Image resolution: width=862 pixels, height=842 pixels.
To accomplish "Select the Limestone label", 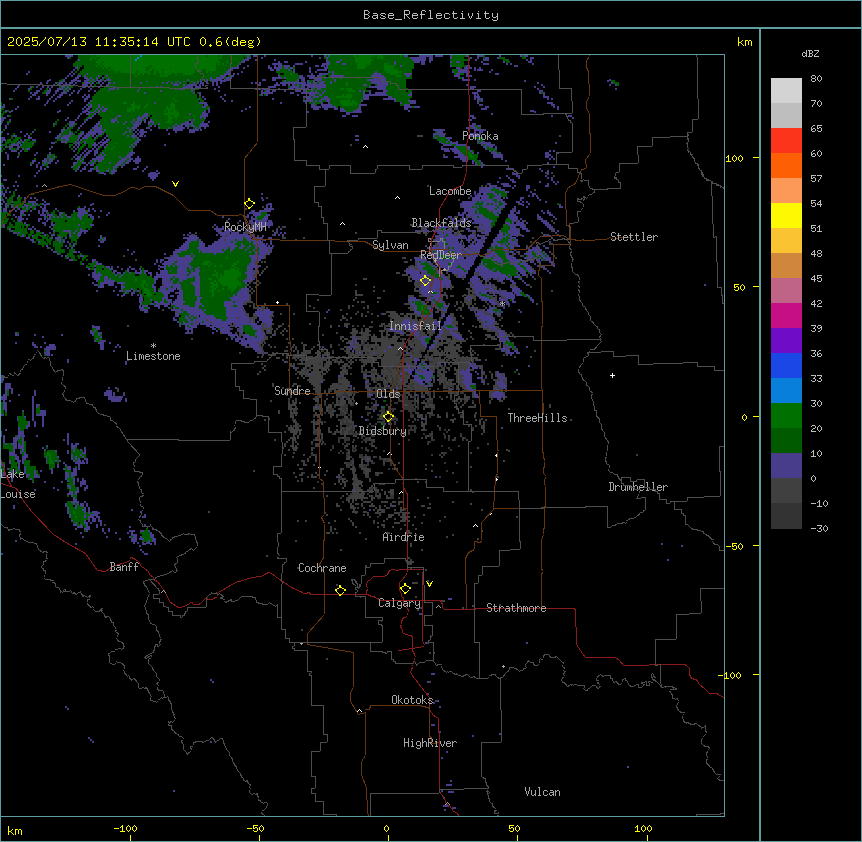I will pyautogui.click(x=153, y=356).
